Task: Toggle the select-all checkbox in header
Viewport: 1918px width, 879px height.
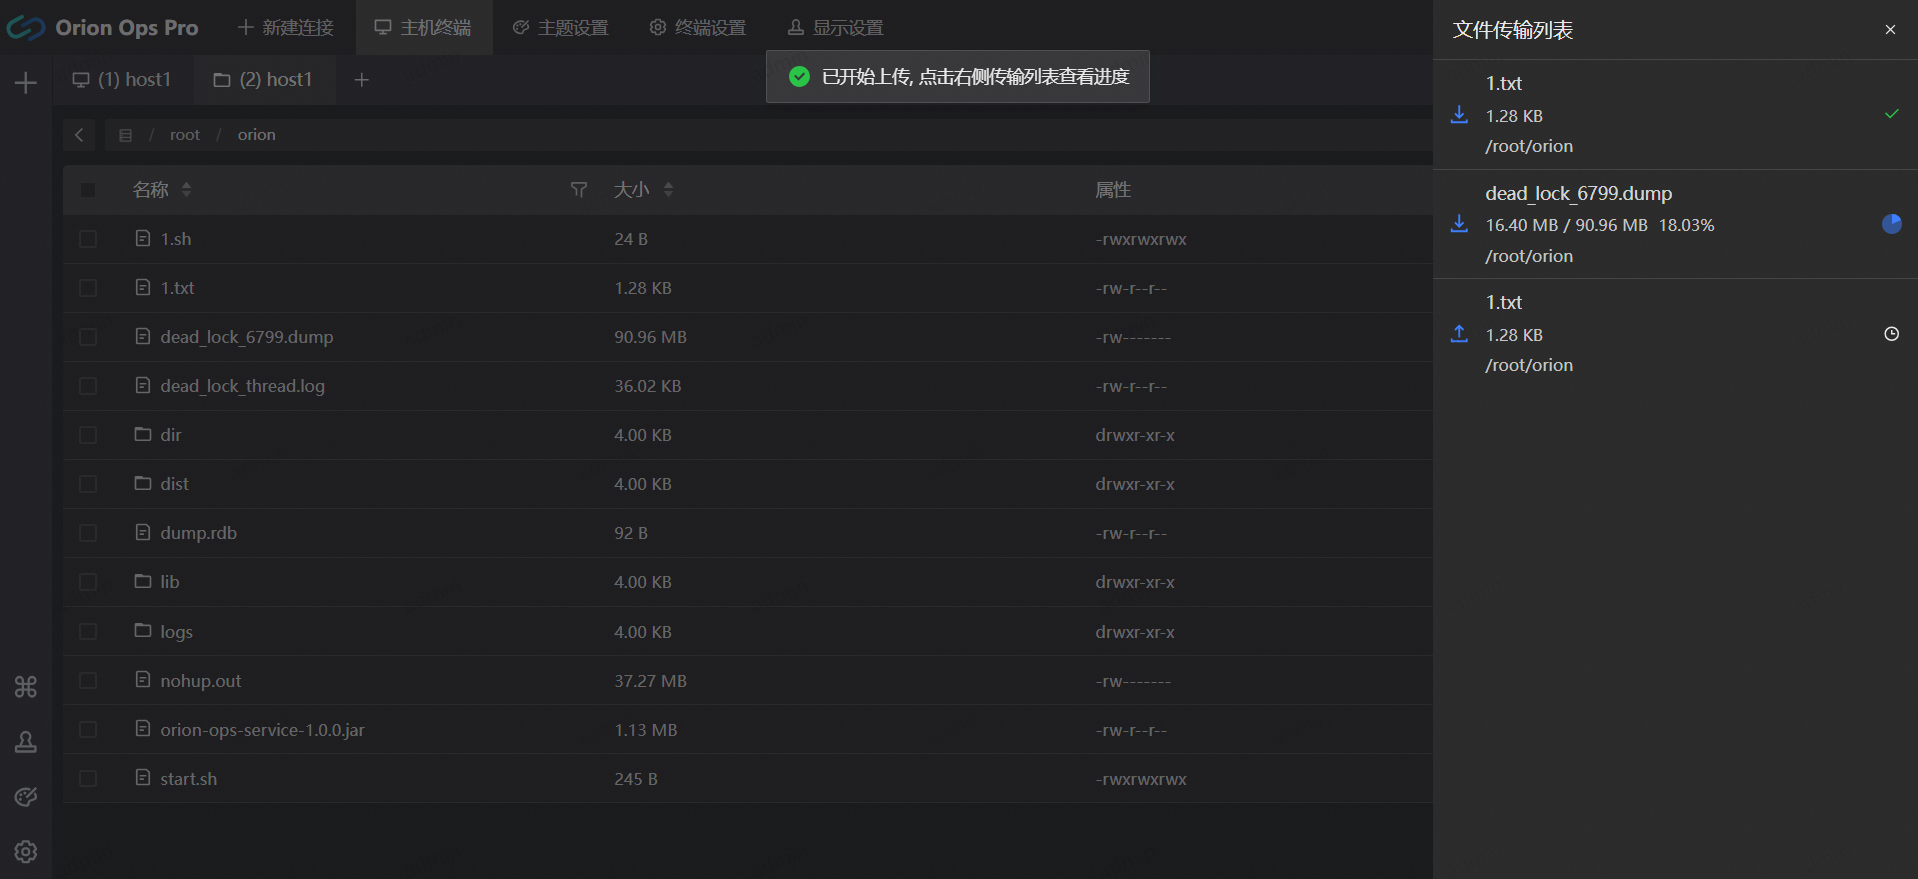Action: [x=88, y=190]
